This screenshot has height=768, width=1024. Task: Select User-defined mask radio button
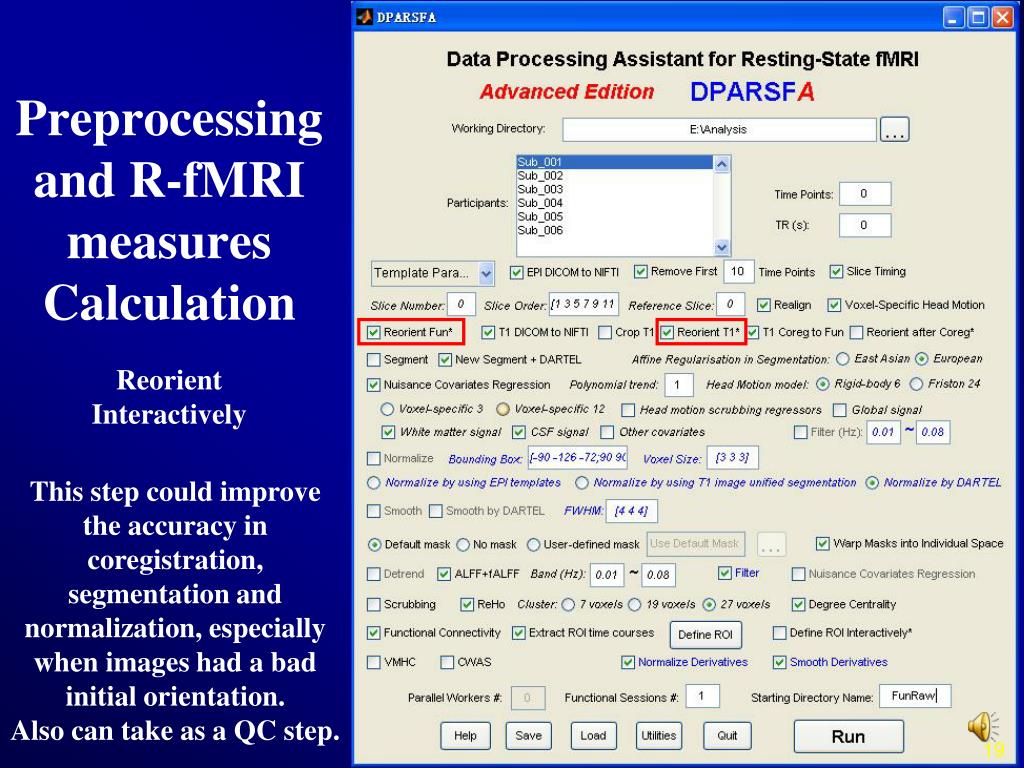click(x=534, y=545)
